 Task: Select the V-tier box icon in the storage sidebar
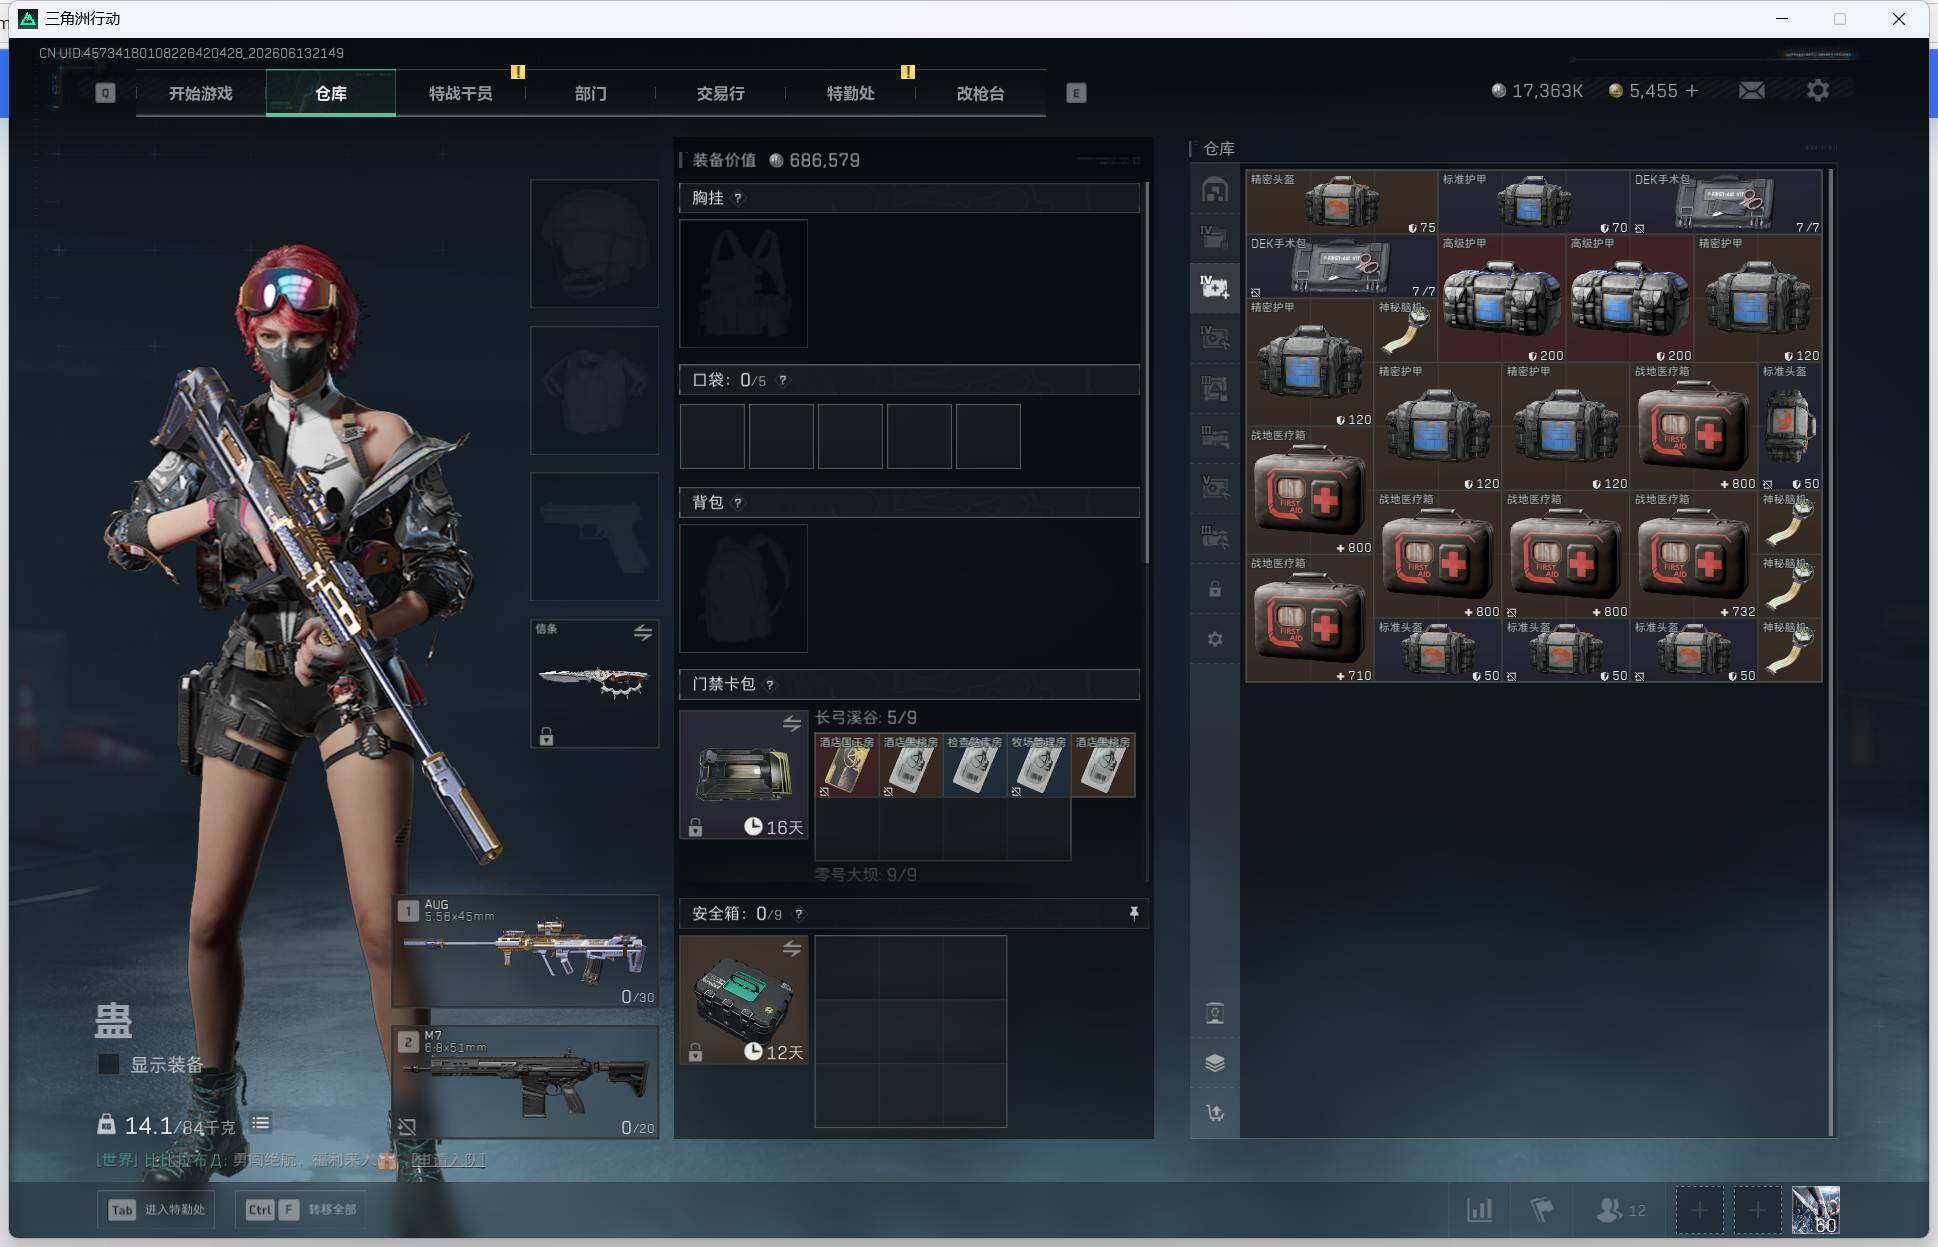point(1215,488)
